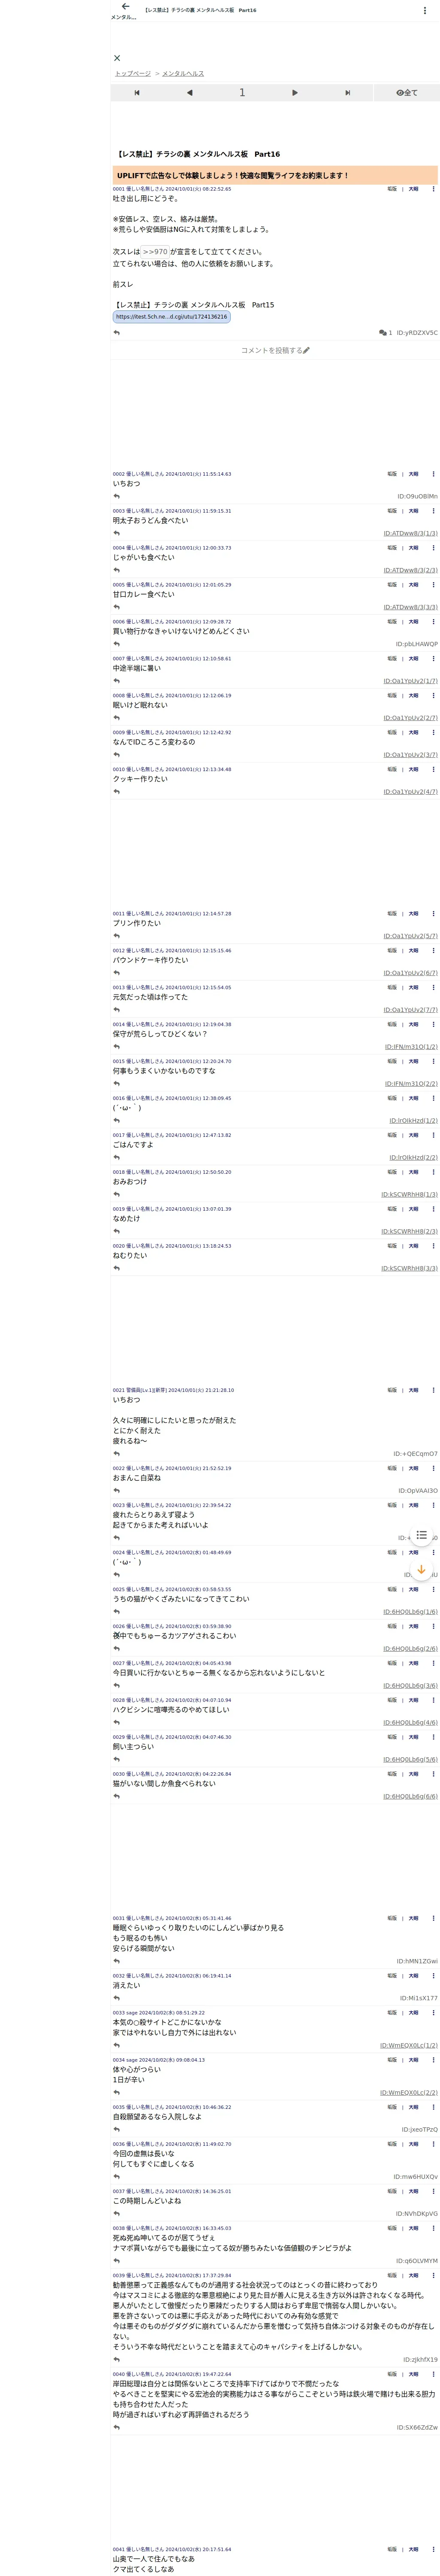View the reply count on post 0001
This screenshot has height=2576, width=440.
[x=386, y=333]
